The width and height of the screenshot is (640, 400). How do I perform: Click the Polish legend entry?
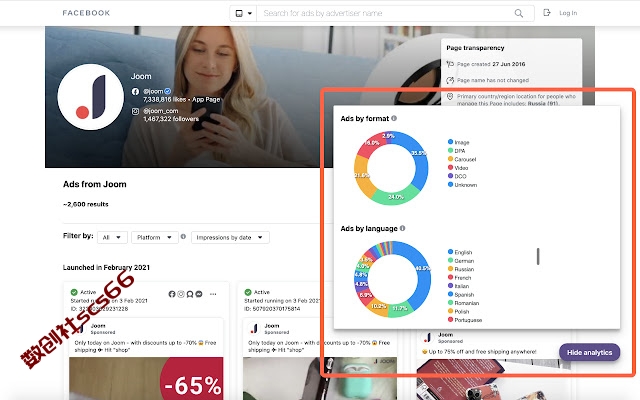tap(458, 311)
